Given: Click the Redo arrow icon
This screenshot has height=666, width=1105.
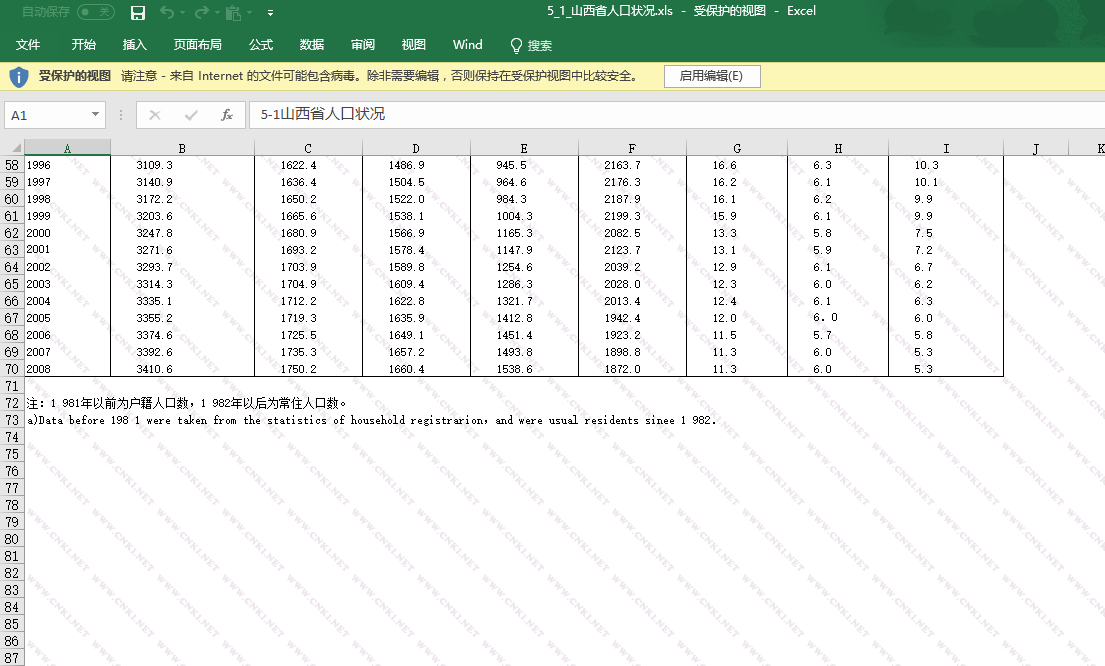Looking at the screenshot, I should [201, 12].
